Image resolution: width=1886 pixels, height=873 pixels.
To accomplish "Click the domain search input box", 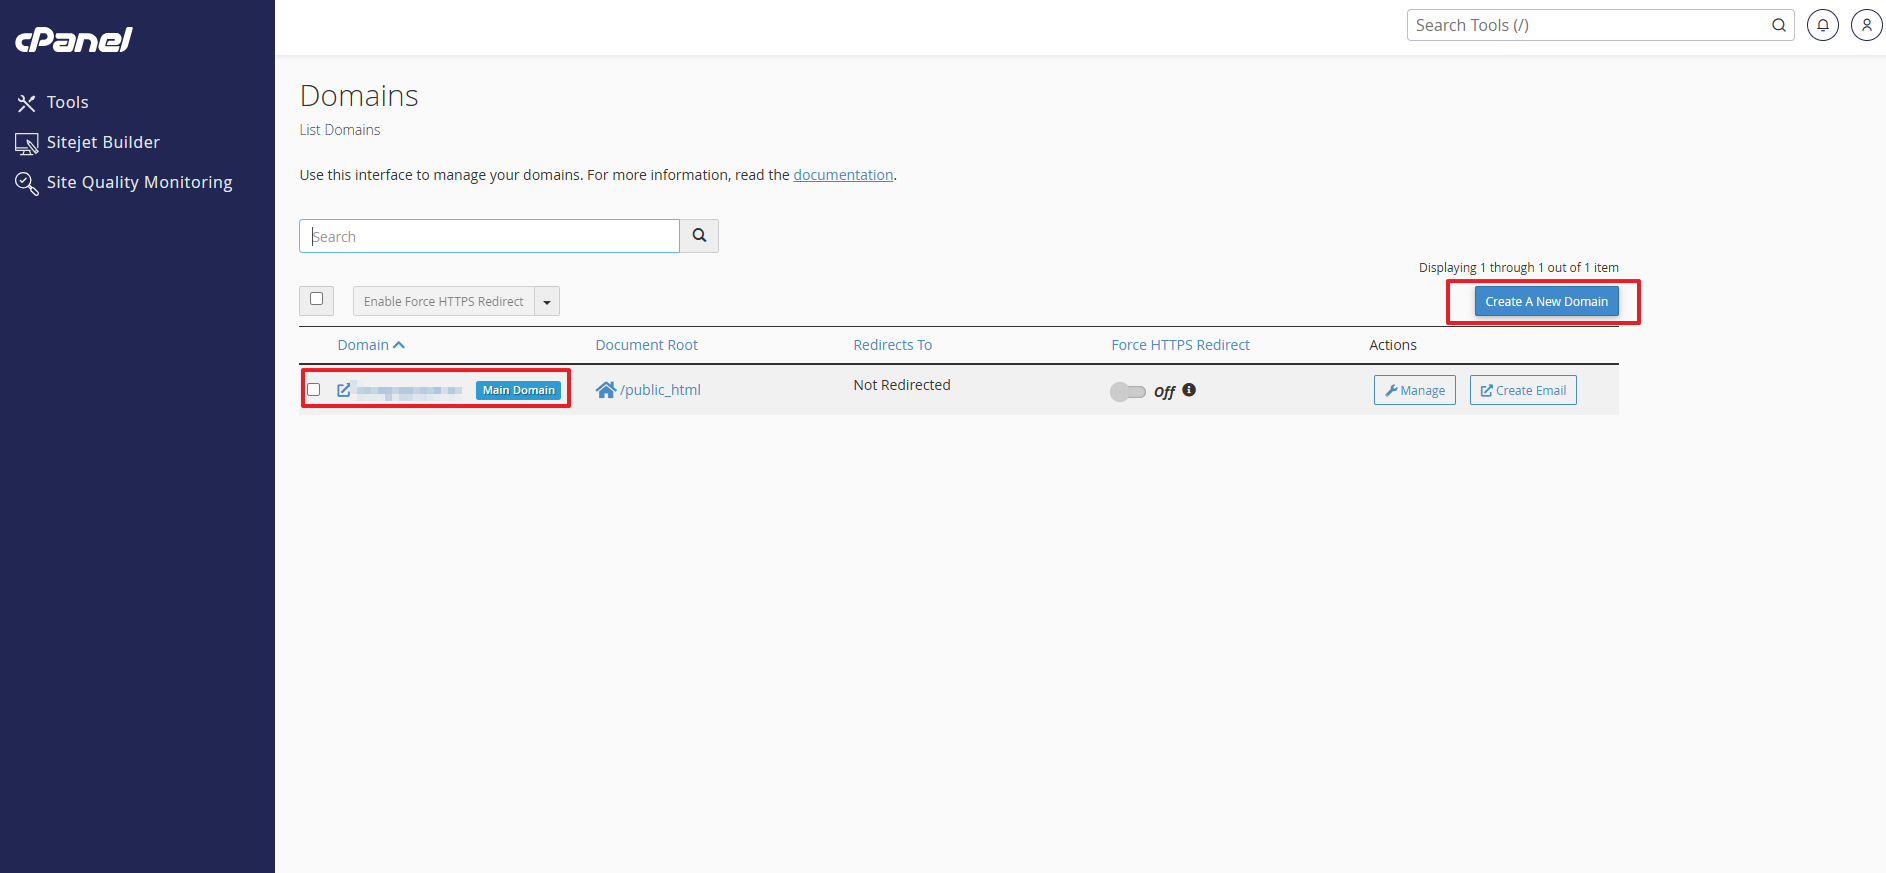I will pyautogui.click(x=489, y=236).
